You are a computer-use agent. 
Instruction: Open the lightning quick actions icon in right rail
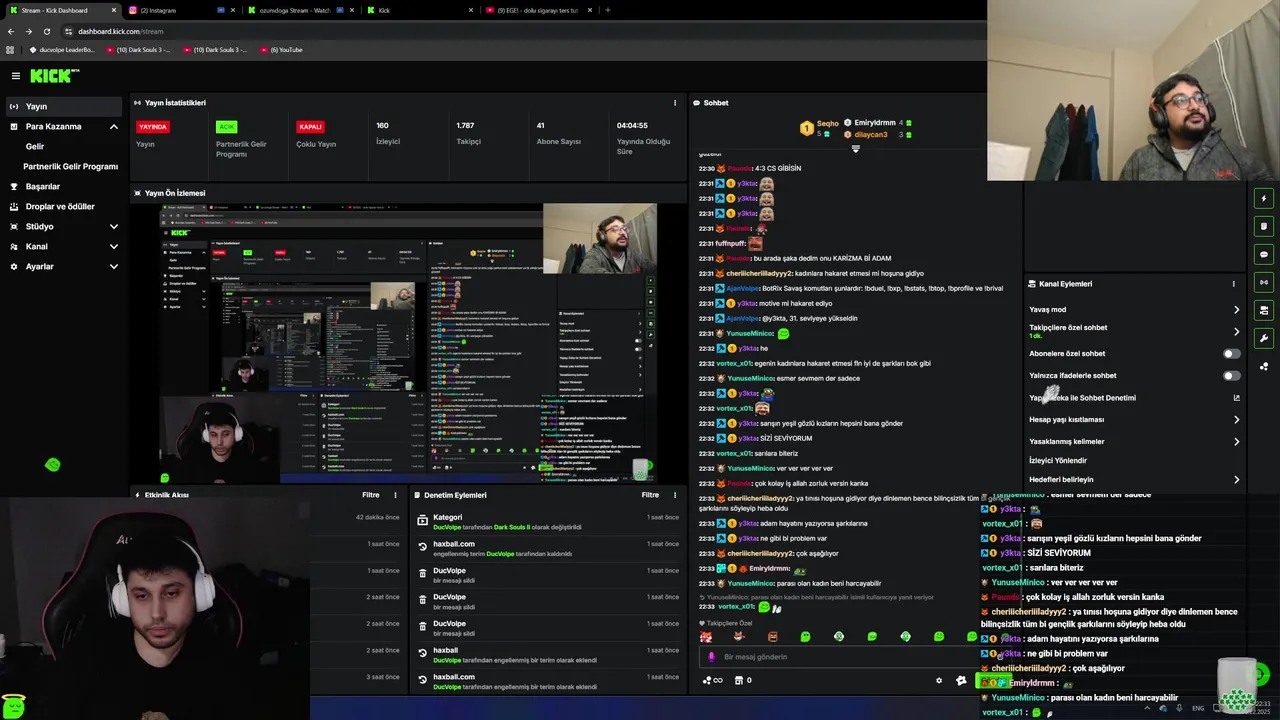point(1264,198)
